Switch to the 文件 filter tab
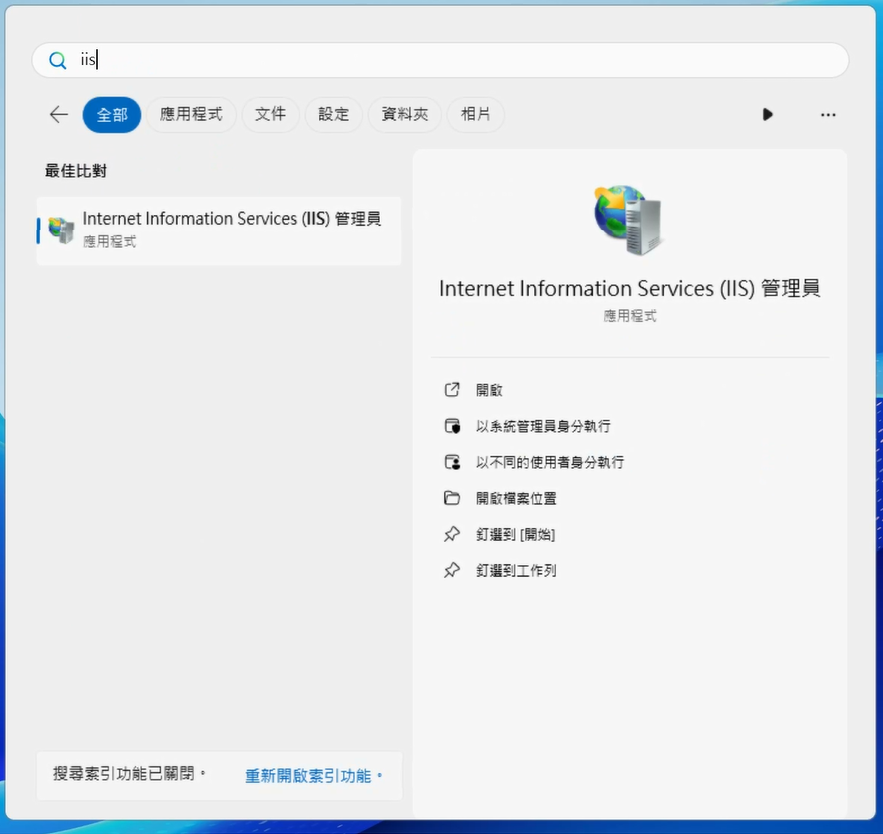This screenshot has height=834, width=883. (270, 115)
